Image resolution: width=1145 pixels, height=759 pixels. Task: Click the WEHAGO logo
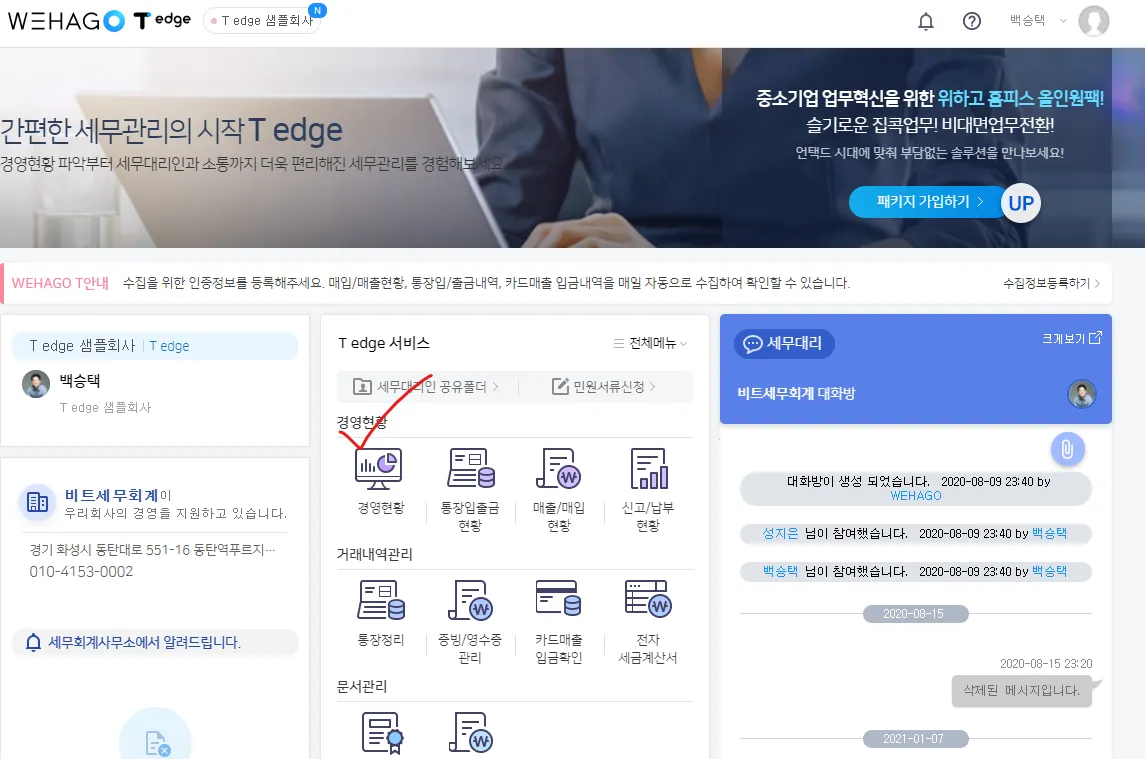point(66,20)
